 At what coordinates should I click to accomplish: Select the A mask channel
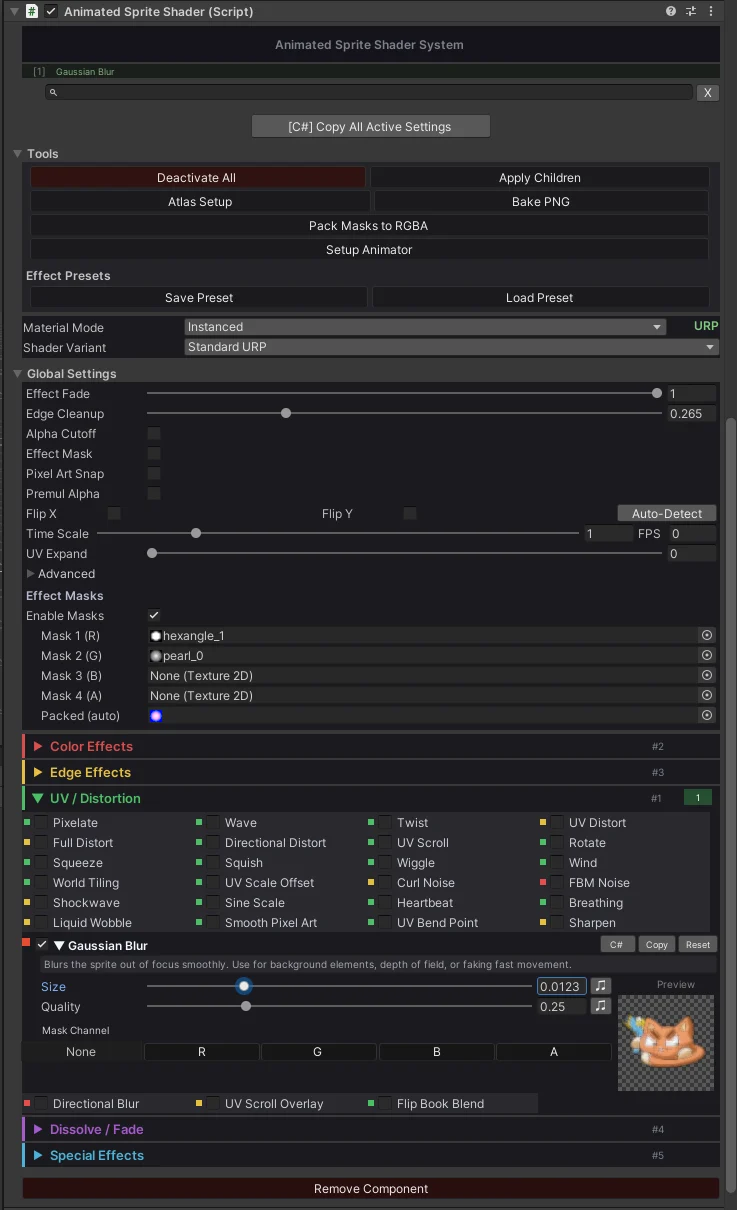(x=554, y=1051)
